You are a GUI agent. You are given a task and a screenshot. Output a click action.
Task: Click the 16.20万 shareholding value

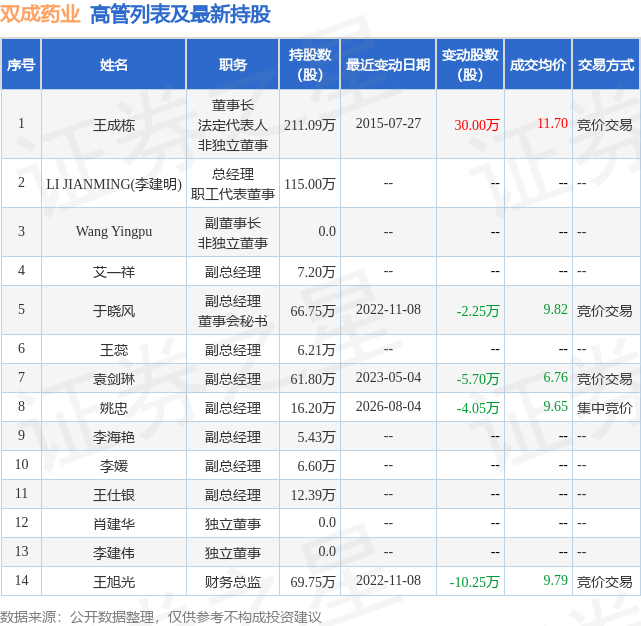313,408
